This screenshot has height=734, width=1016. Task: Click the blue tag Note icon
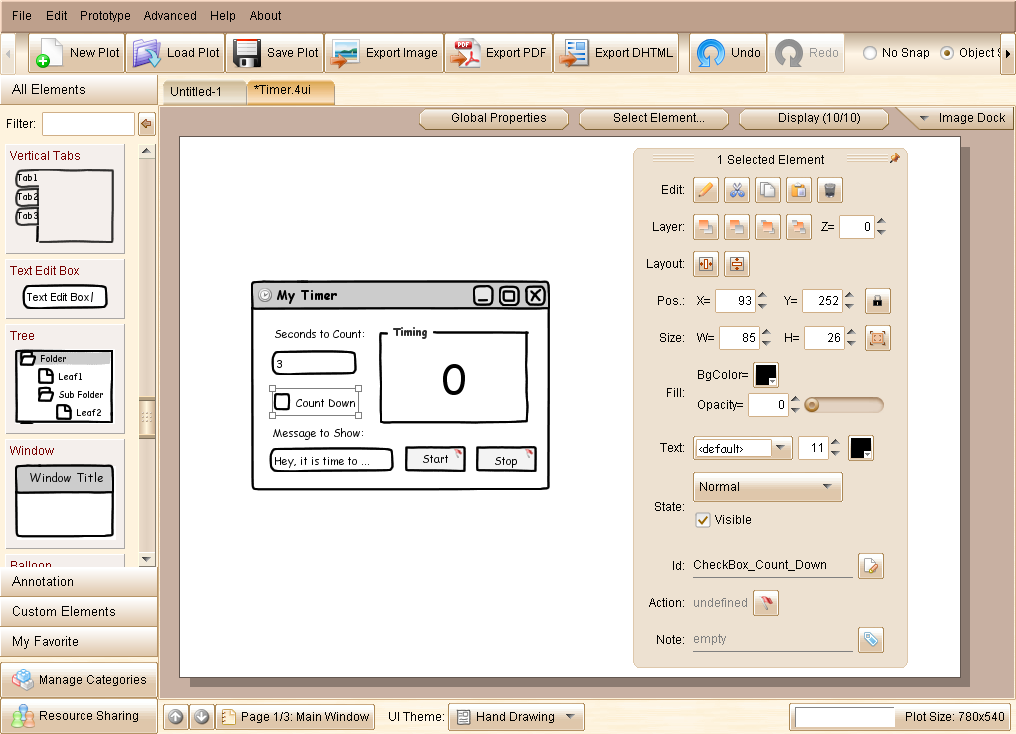point(871,640)
